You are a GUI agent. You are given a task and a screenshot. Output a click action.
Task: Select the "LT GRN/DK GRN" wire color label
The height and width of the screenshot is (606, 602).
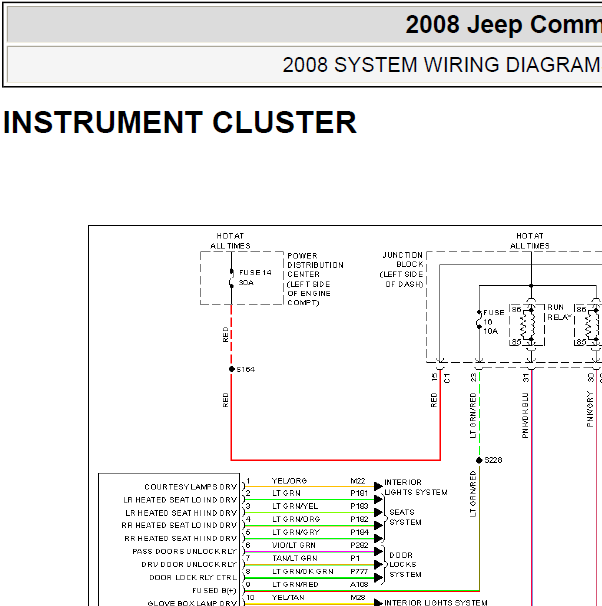[x=303, y=571]
